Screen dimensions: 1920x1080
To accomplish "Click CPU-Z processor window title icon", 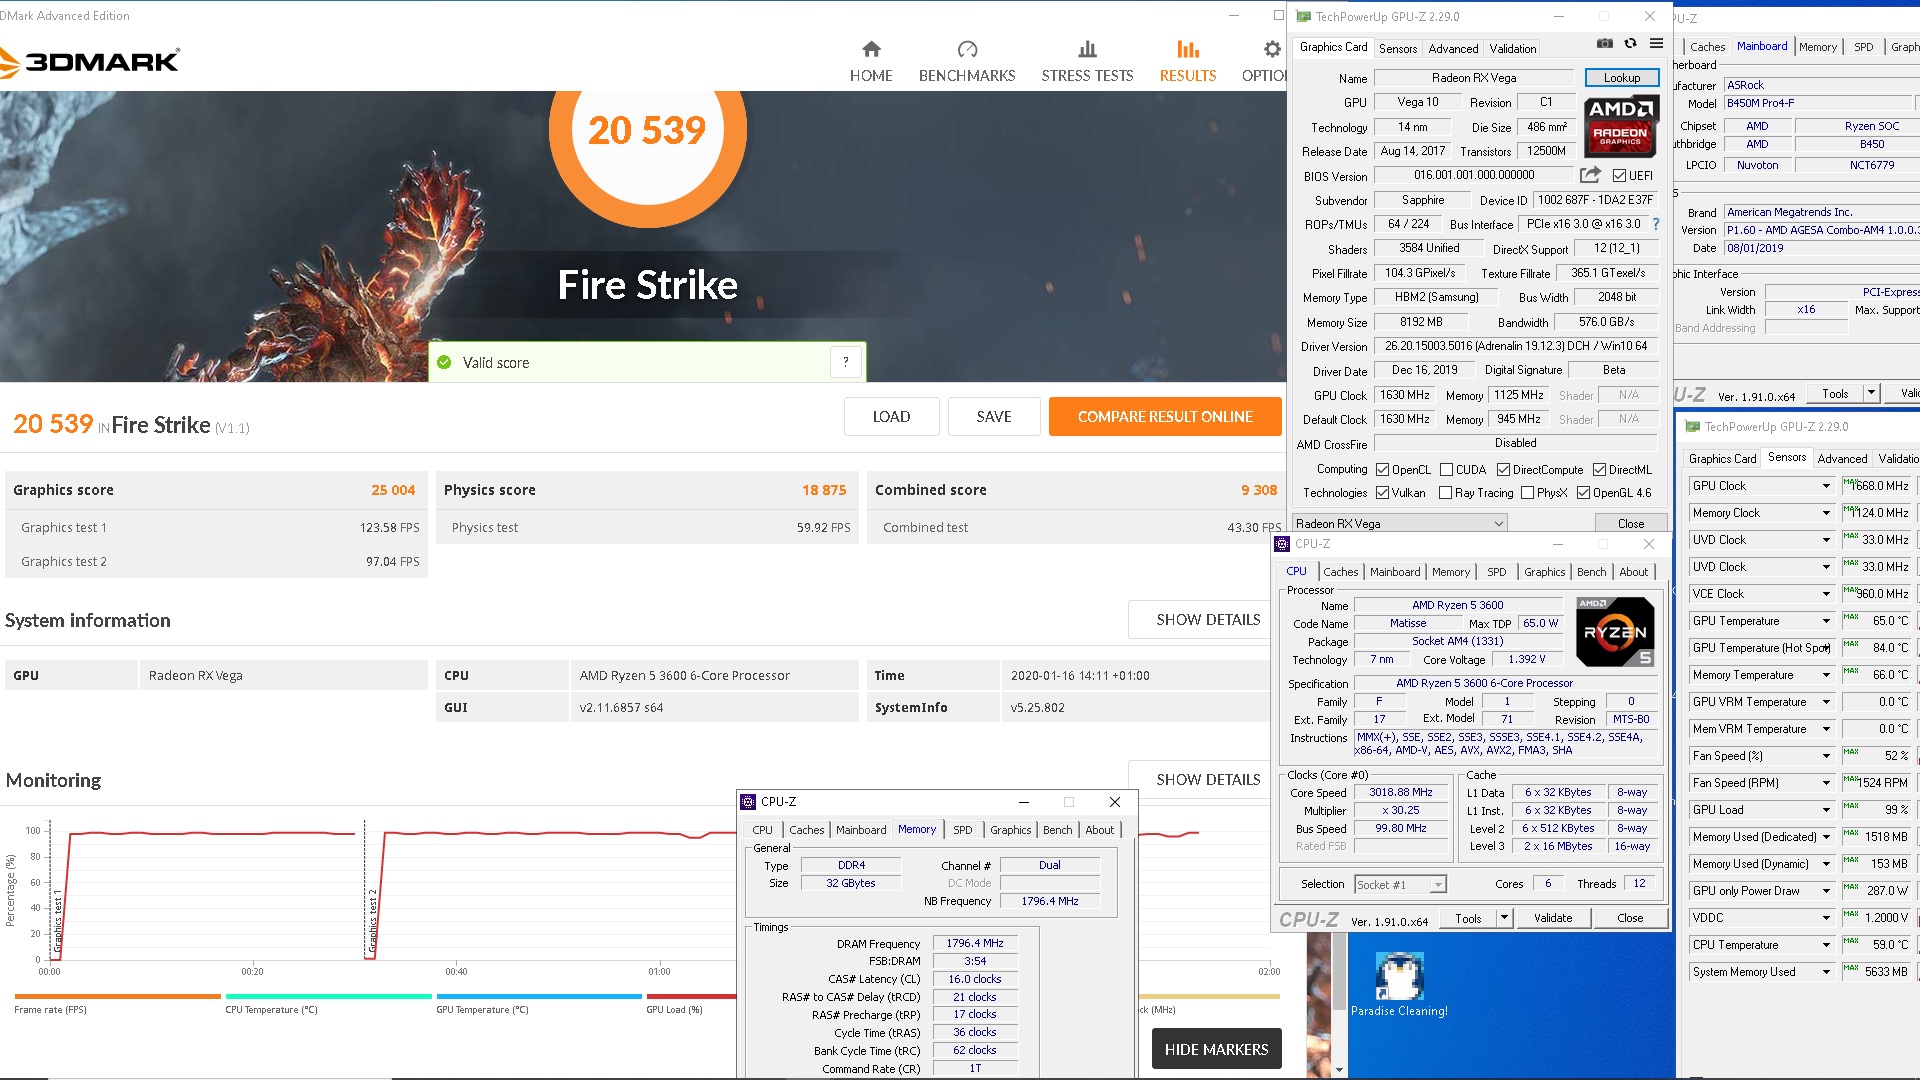I will coord(1282,544).
